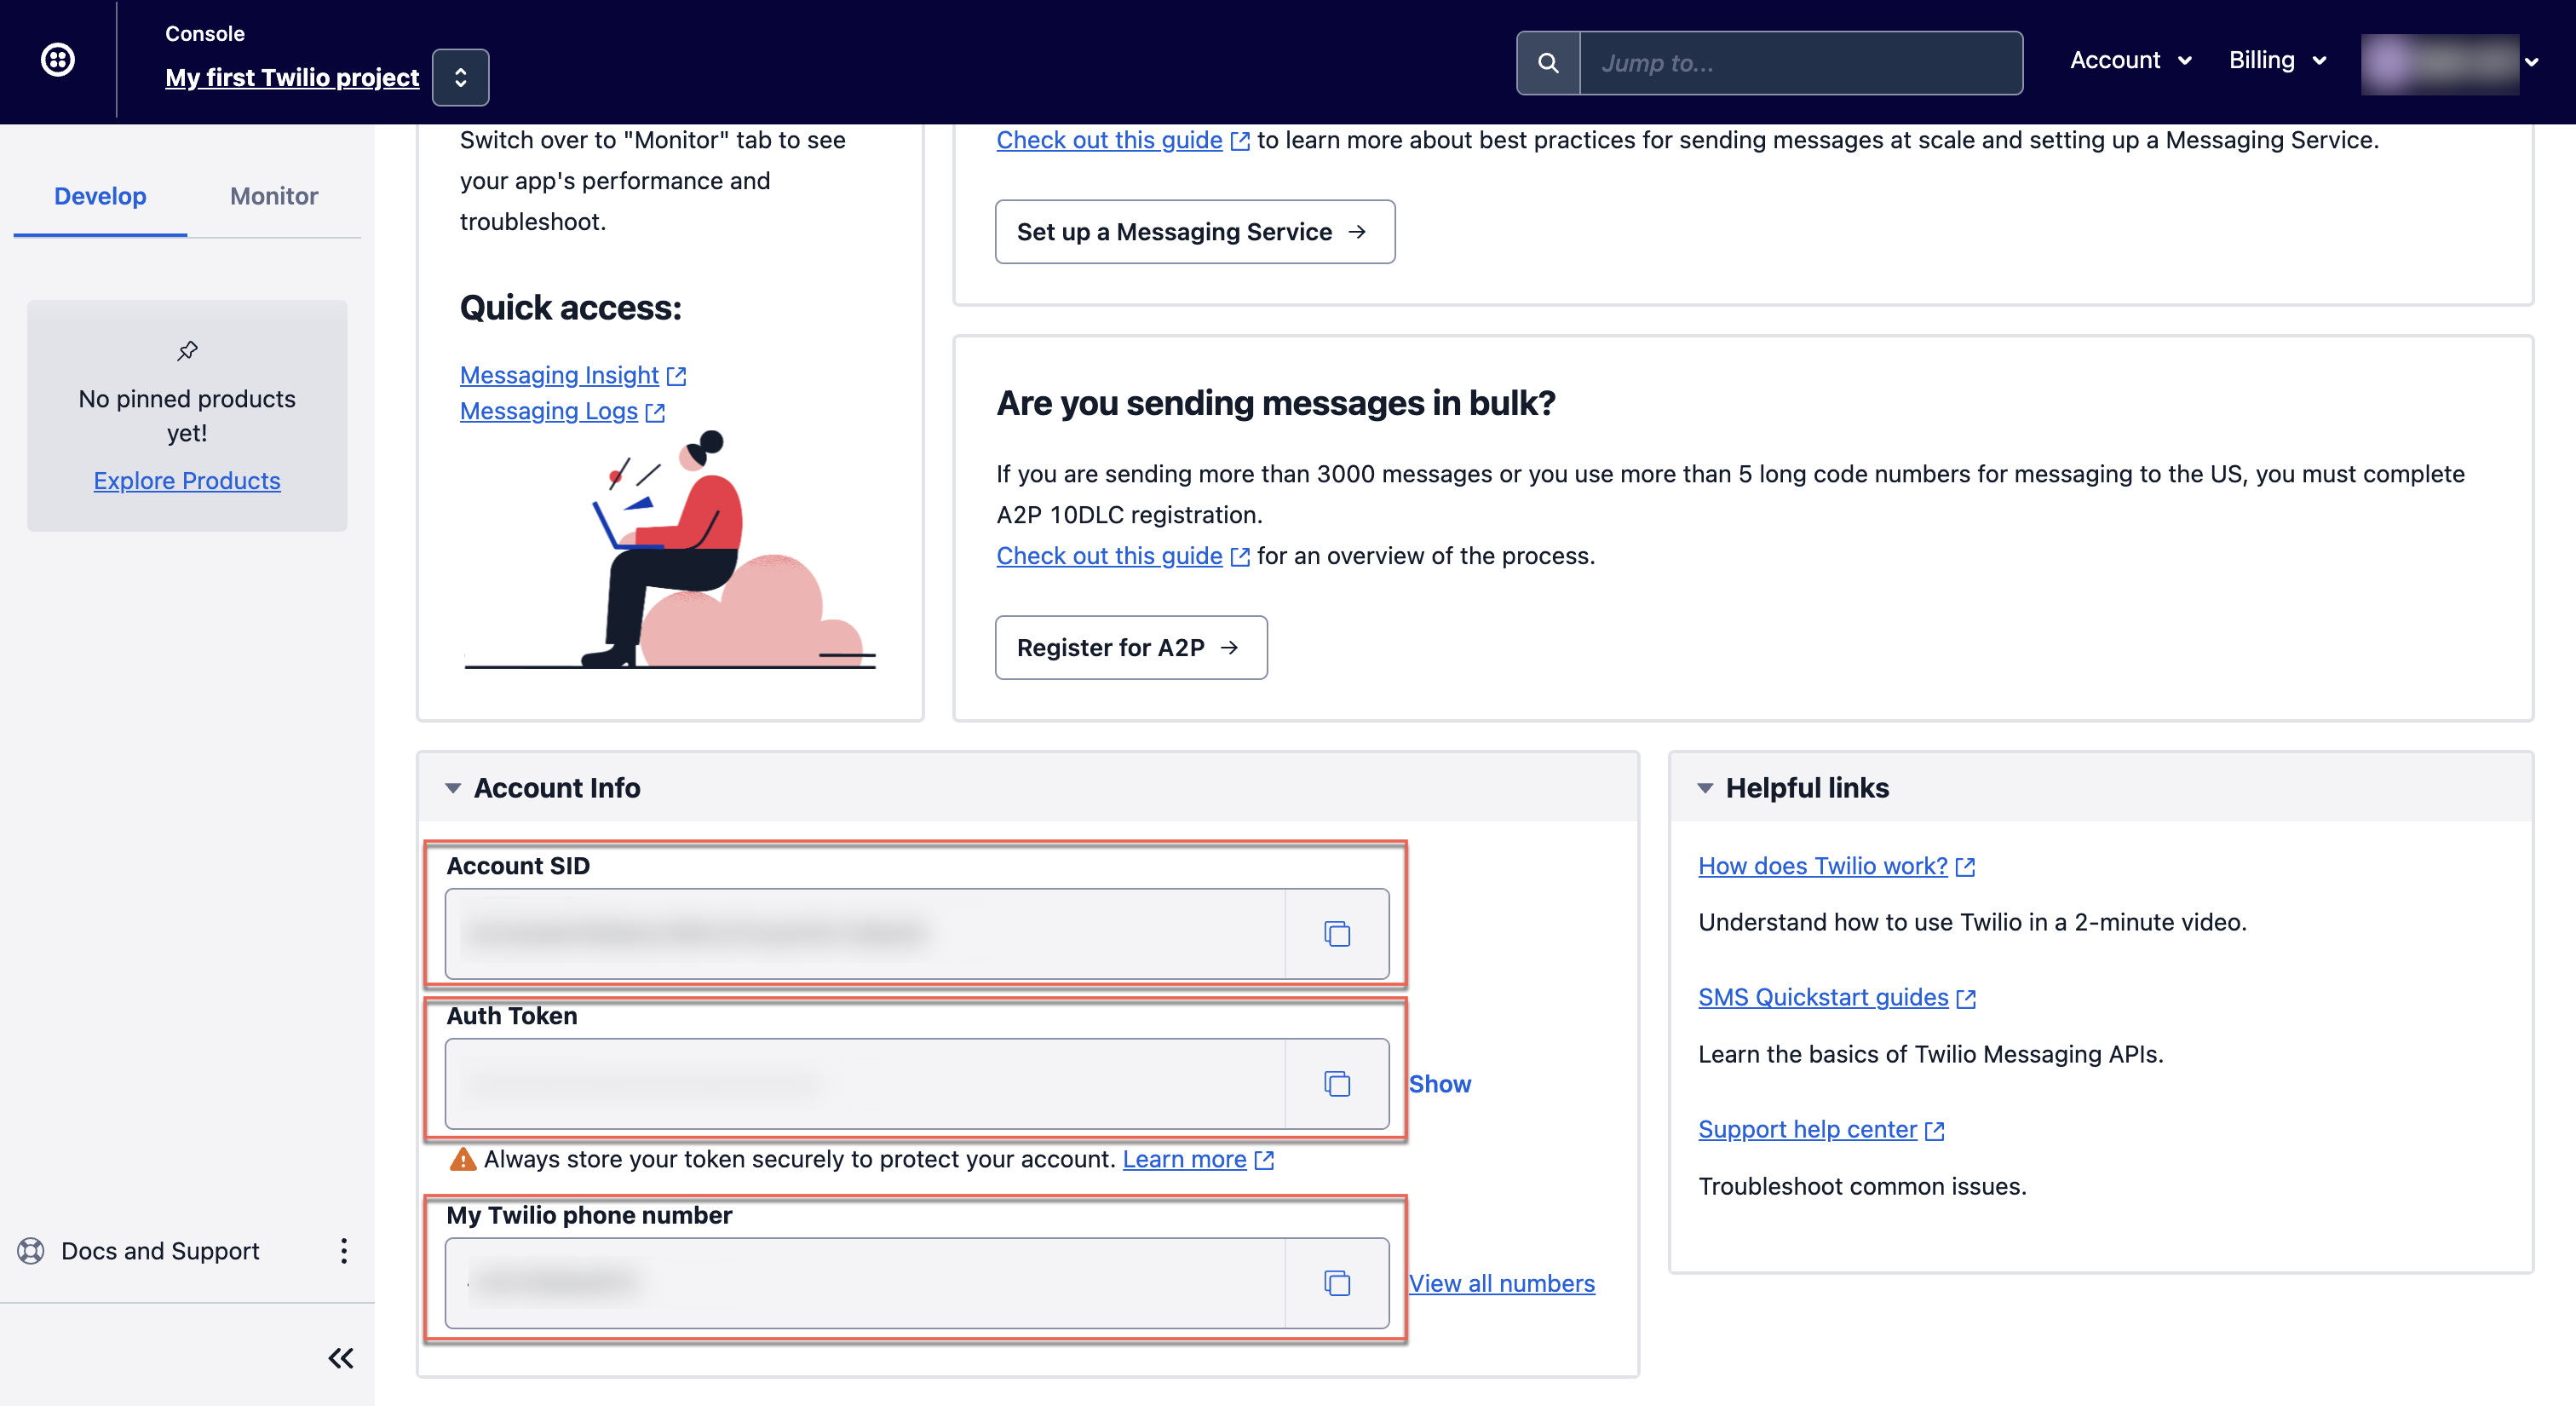Click external icon beside SMS Quickstart guides
The image size is (2576, 1406).
[x=1966, y=999]
